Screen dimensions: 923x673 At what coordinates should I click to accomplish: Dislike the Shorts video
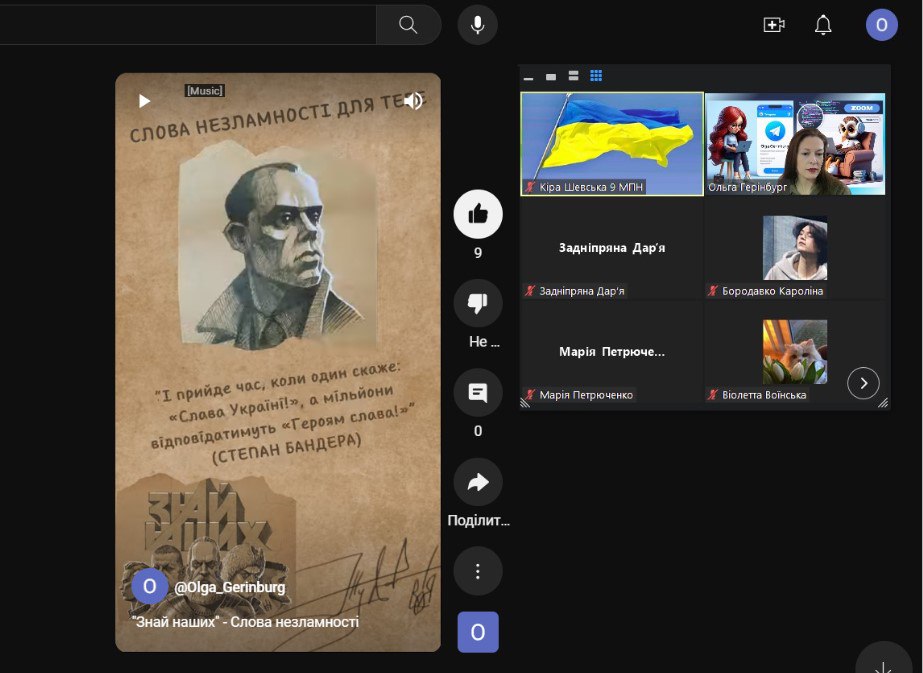click(x=478, y=304)
